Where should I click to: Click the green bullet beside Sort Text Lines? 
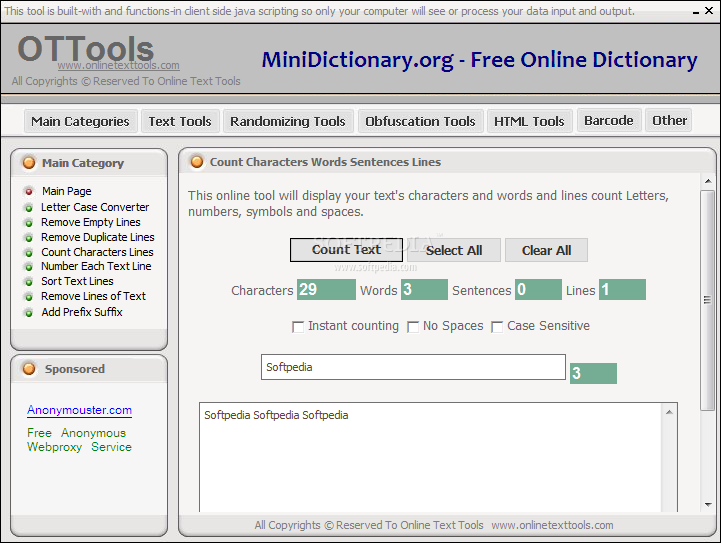click(x=29, y=282)
